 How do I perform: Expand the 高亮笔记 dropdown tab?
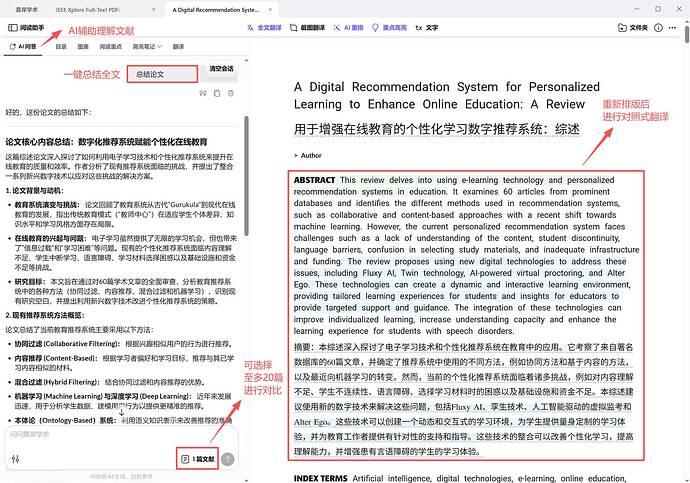147,47
